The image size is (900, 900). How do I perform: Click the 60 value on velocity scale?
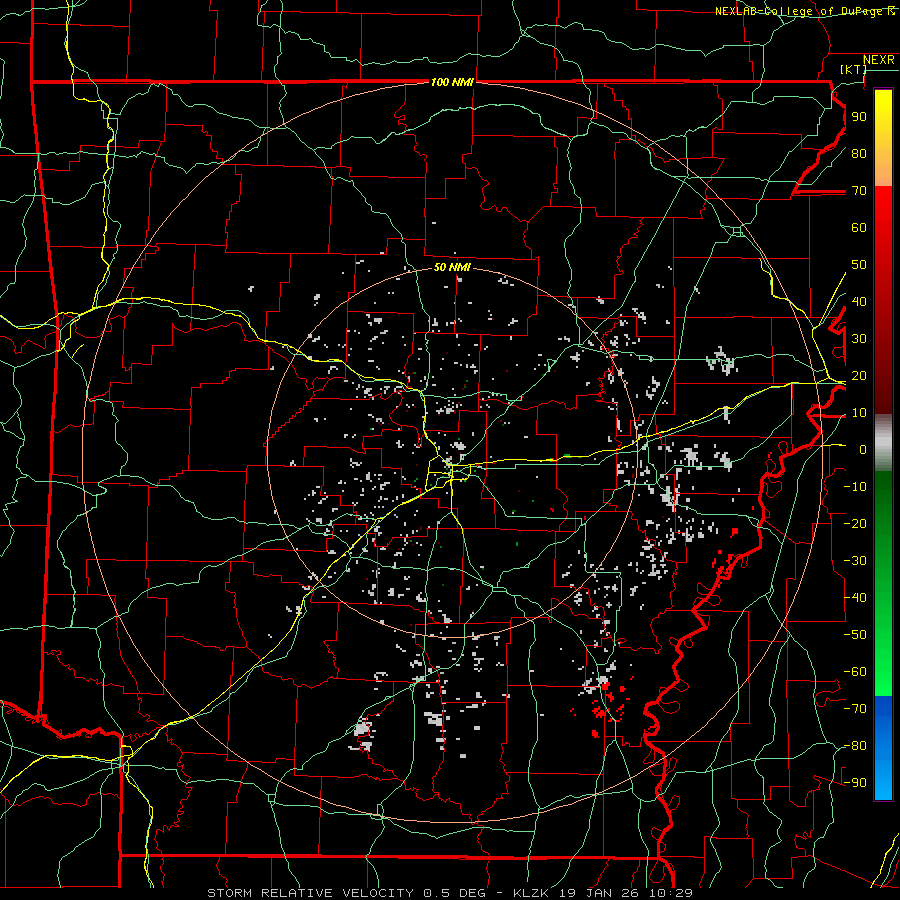(x=859, y=227)
